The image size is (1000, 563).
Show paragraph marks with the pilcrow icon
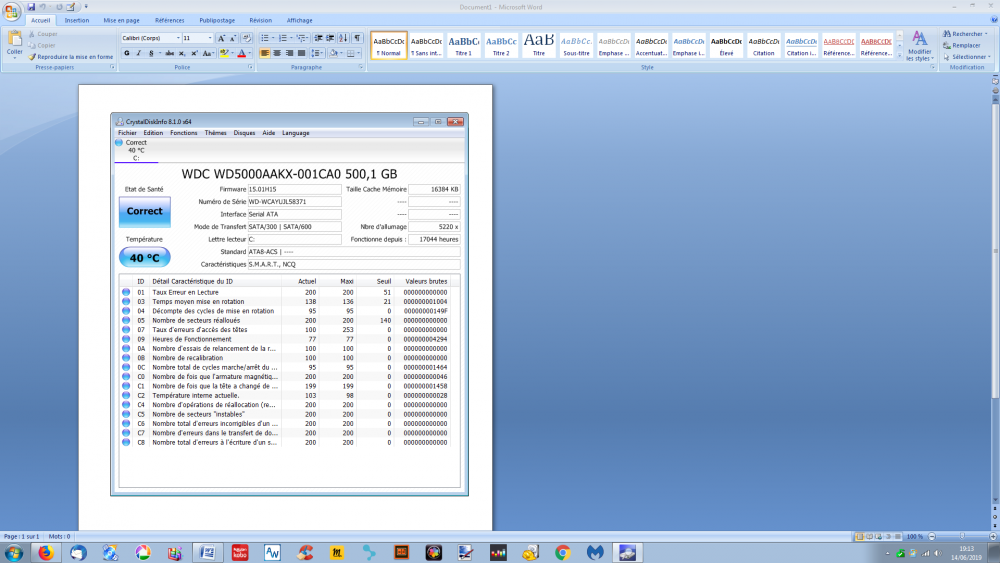pos(358,38)
